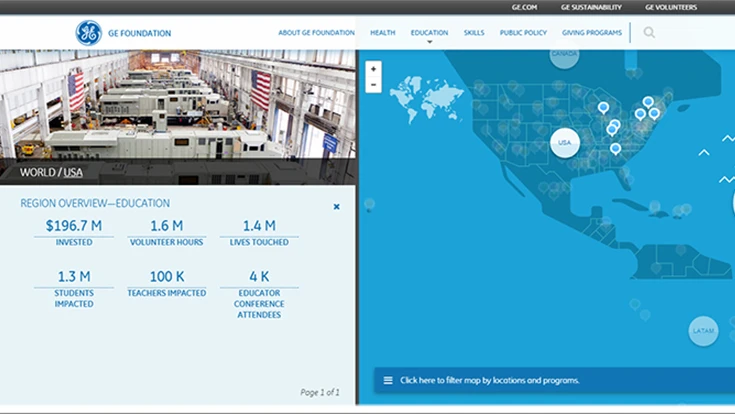This screenshot has height=414, width=735.
Task: Visit the GE.com link
Action: [524, 7]
